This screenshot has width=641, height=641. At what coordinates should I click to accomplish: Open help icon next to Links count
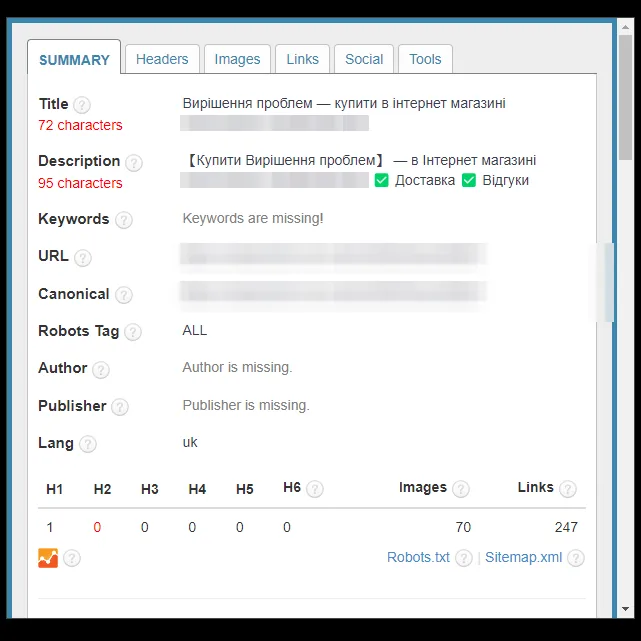tap(568, 489)
